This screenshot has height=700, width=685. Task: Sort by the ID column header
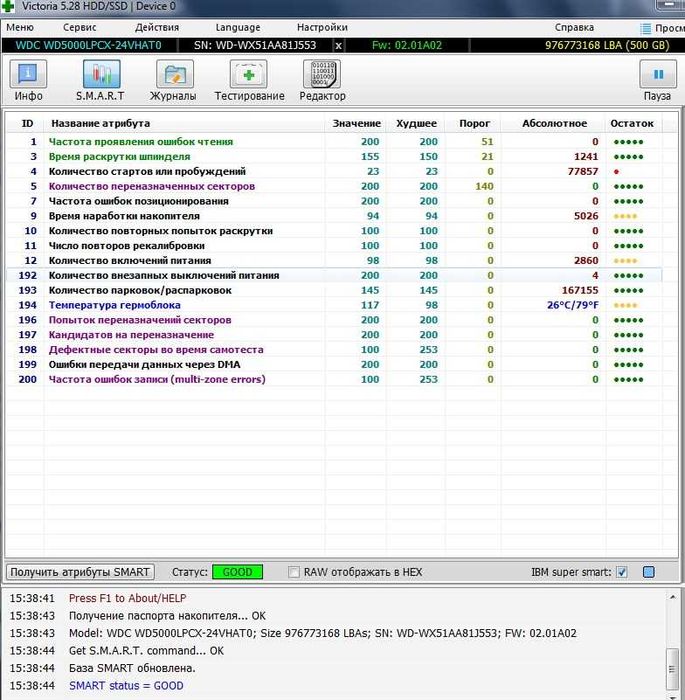[x=27, y=124]
